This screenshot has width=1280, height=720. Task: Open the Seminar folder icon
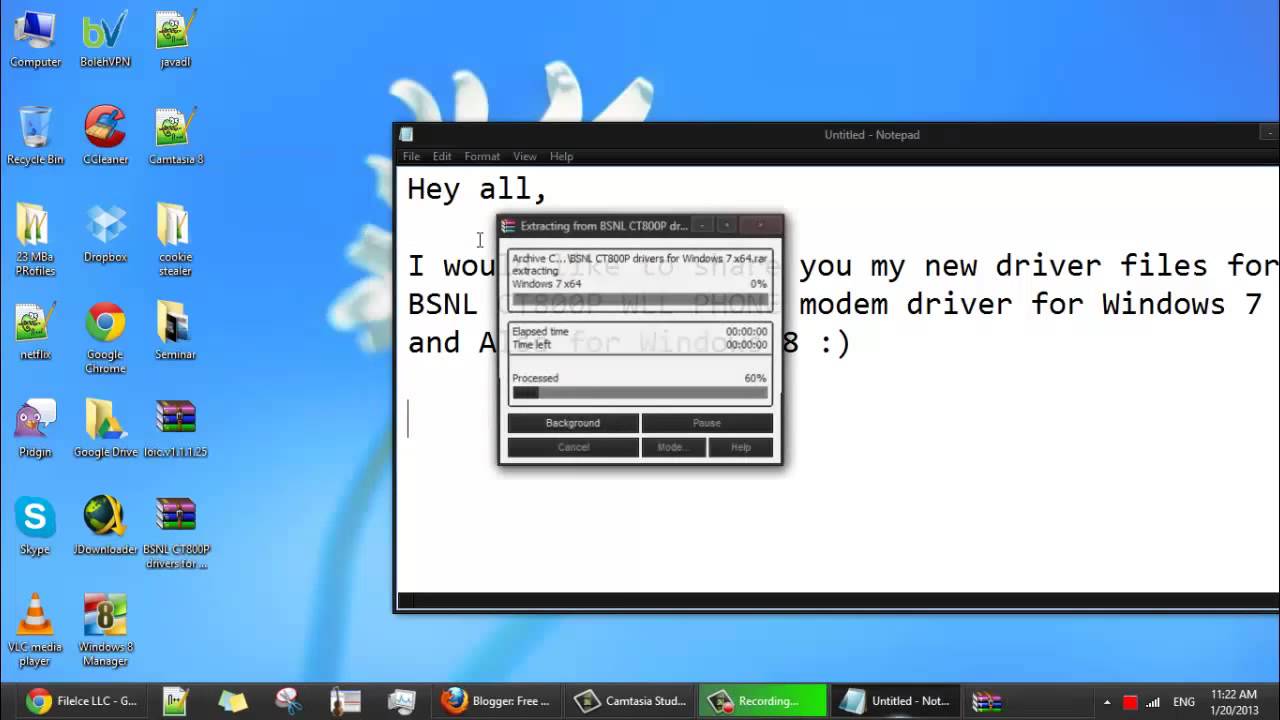tap(175, 331)
